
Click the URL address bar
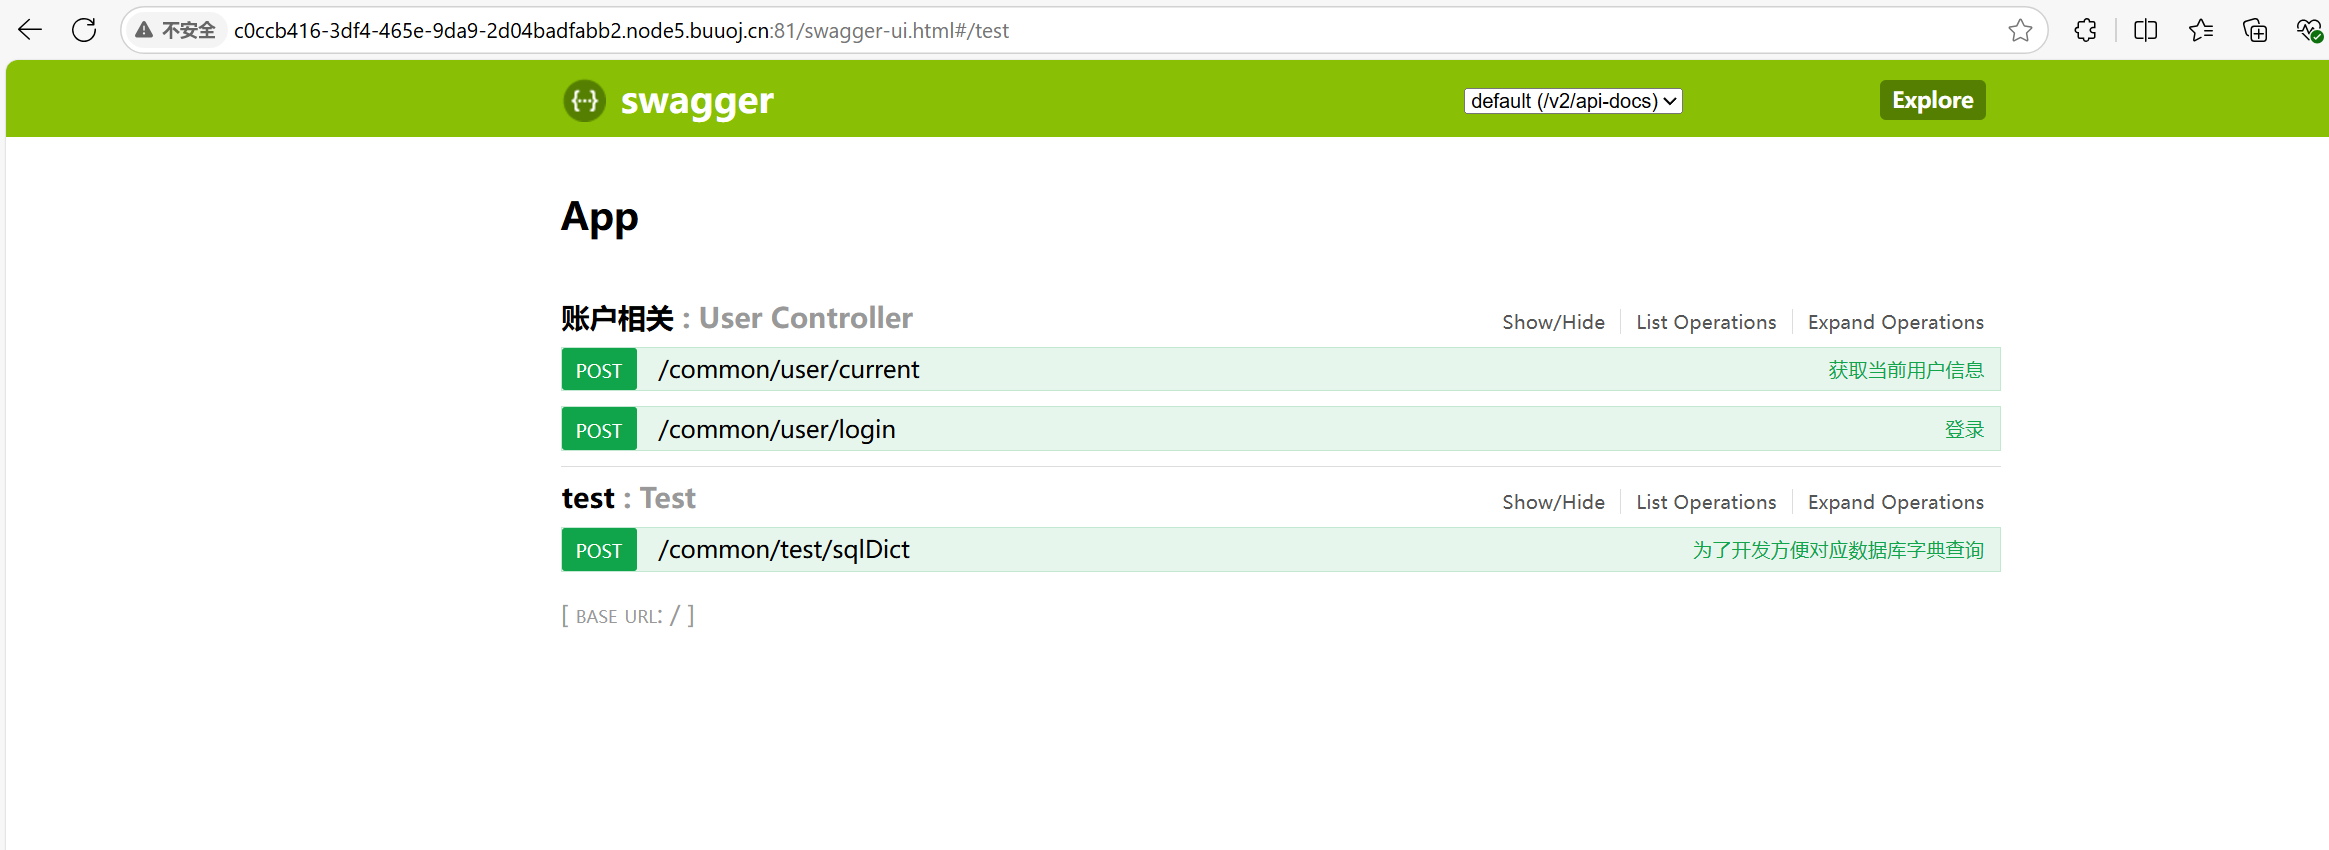pos(1000,30)
